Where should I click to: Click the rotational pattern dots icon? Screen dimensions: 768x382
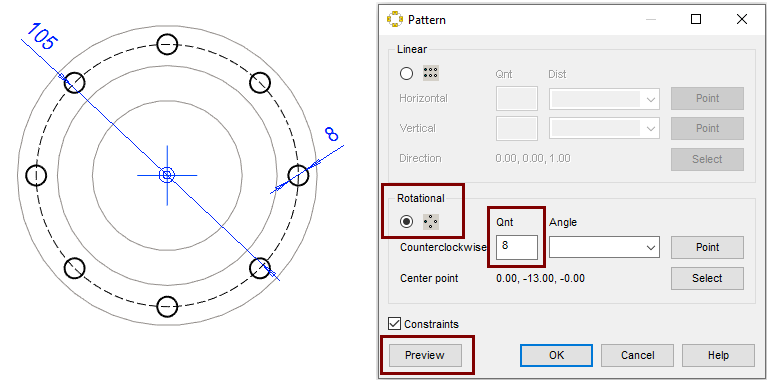pyautogui.click(x=431, y=222)
